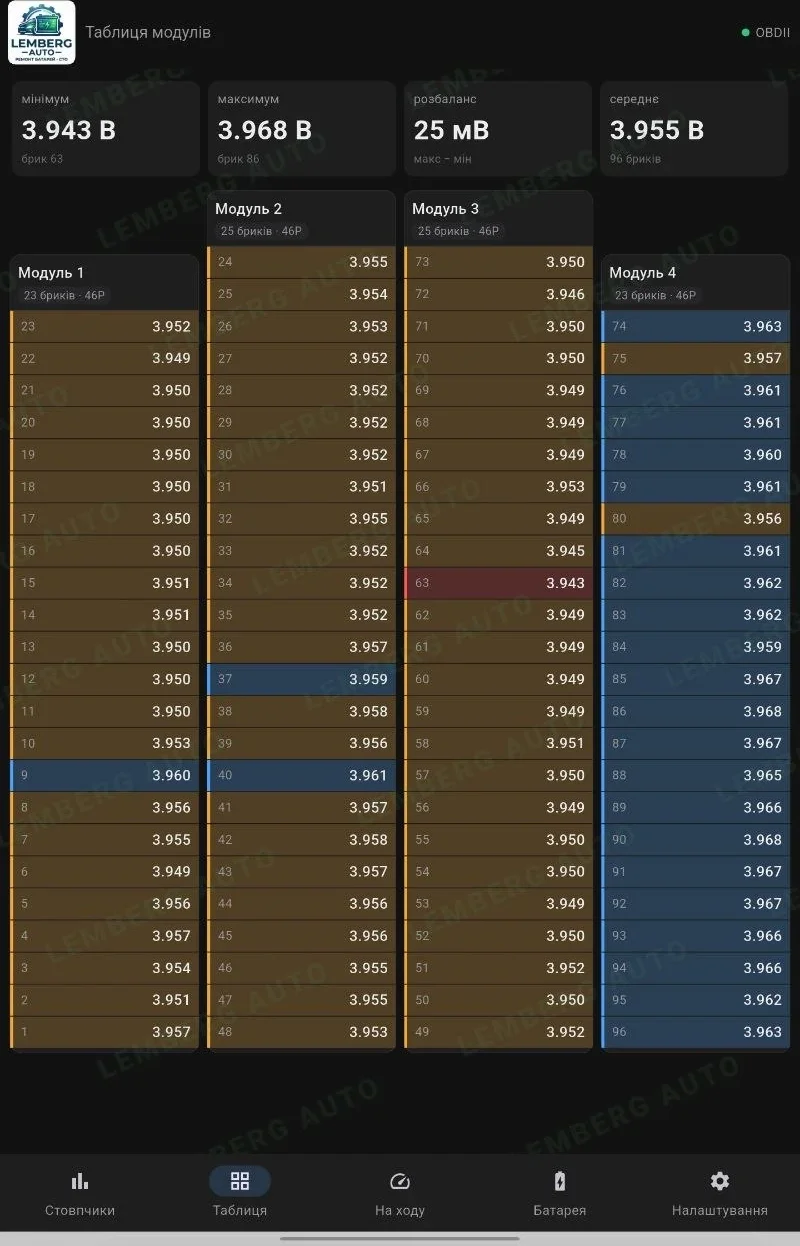Screen dimensions: 800x1246
Task: Select blue brick 9 row showing 3.960
Action: [105, 775]
